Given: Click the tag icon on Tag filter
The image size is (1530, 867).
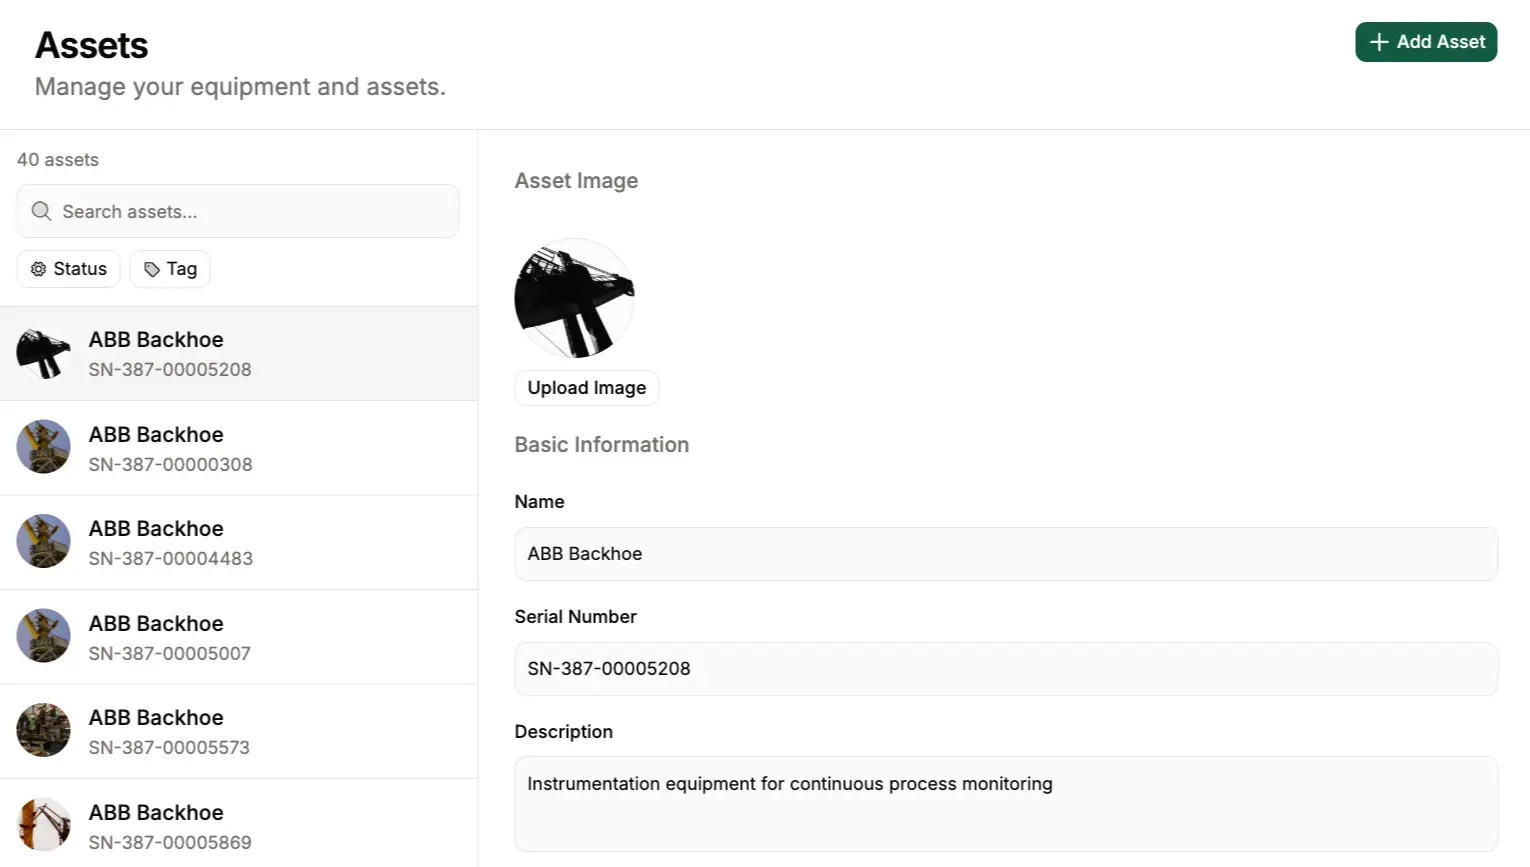Looking at the screenshot, I should [152, 269].
